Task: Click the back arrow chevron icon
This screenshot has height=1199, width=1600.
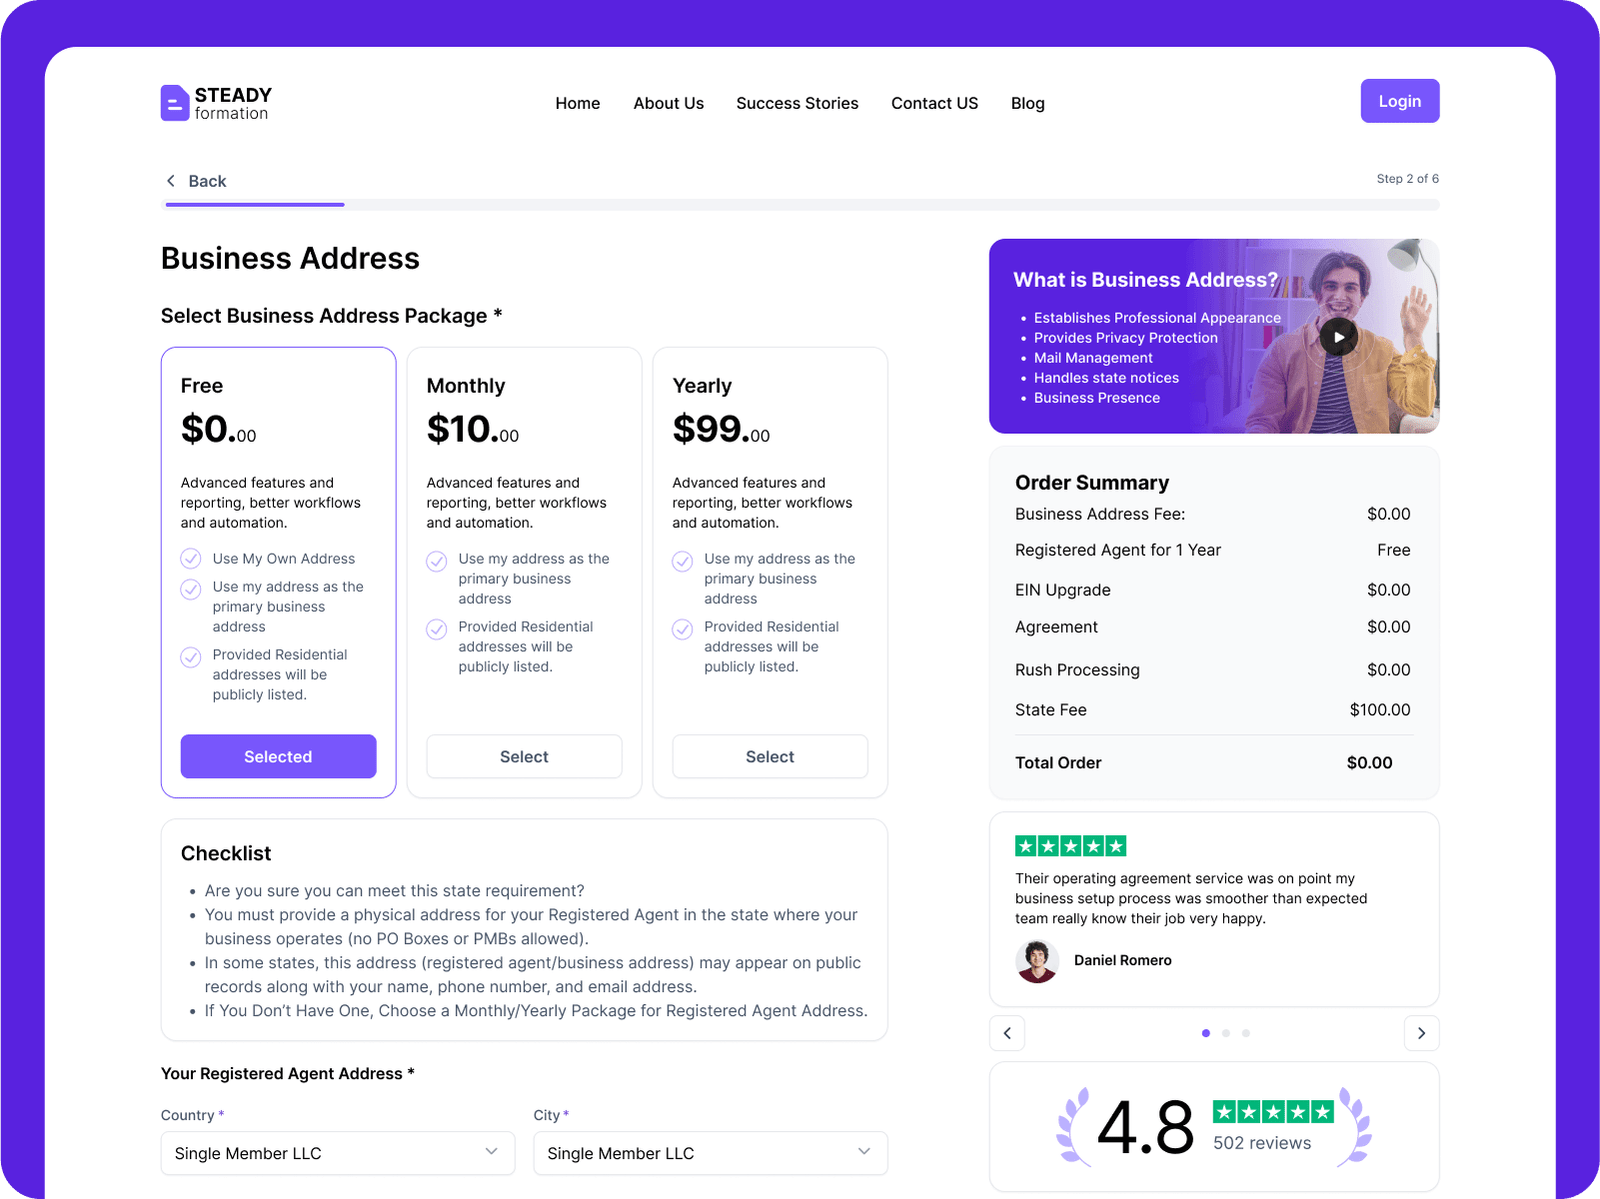Action: click(171, 181)
